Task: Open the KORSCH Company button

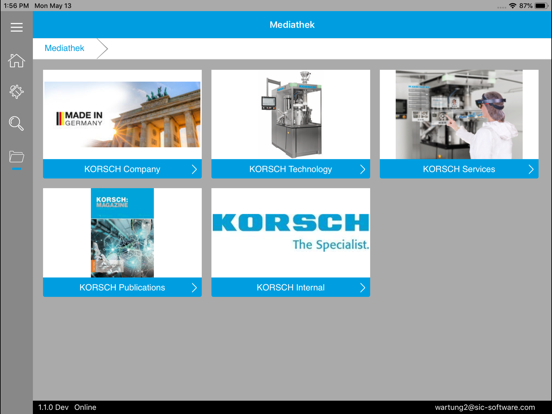Action: click(122, 169)
